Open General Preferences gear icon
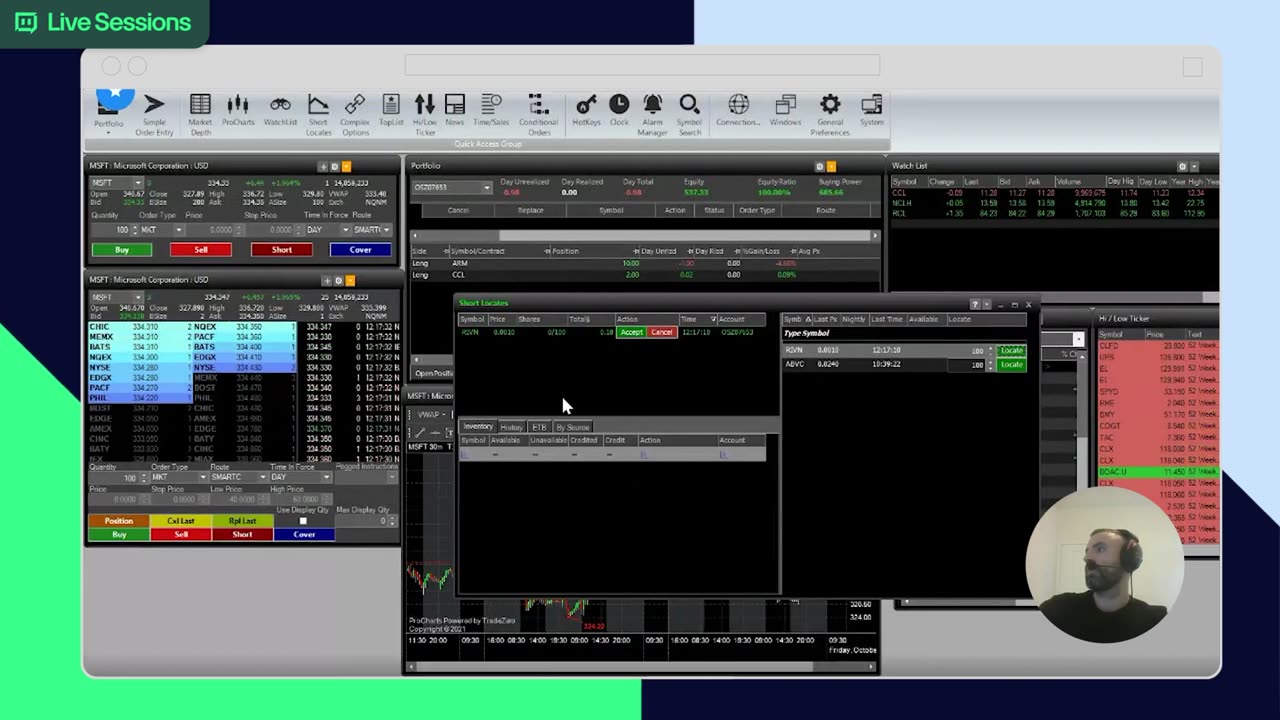This screenshot has width=1280, height=720. pos(830,114)
